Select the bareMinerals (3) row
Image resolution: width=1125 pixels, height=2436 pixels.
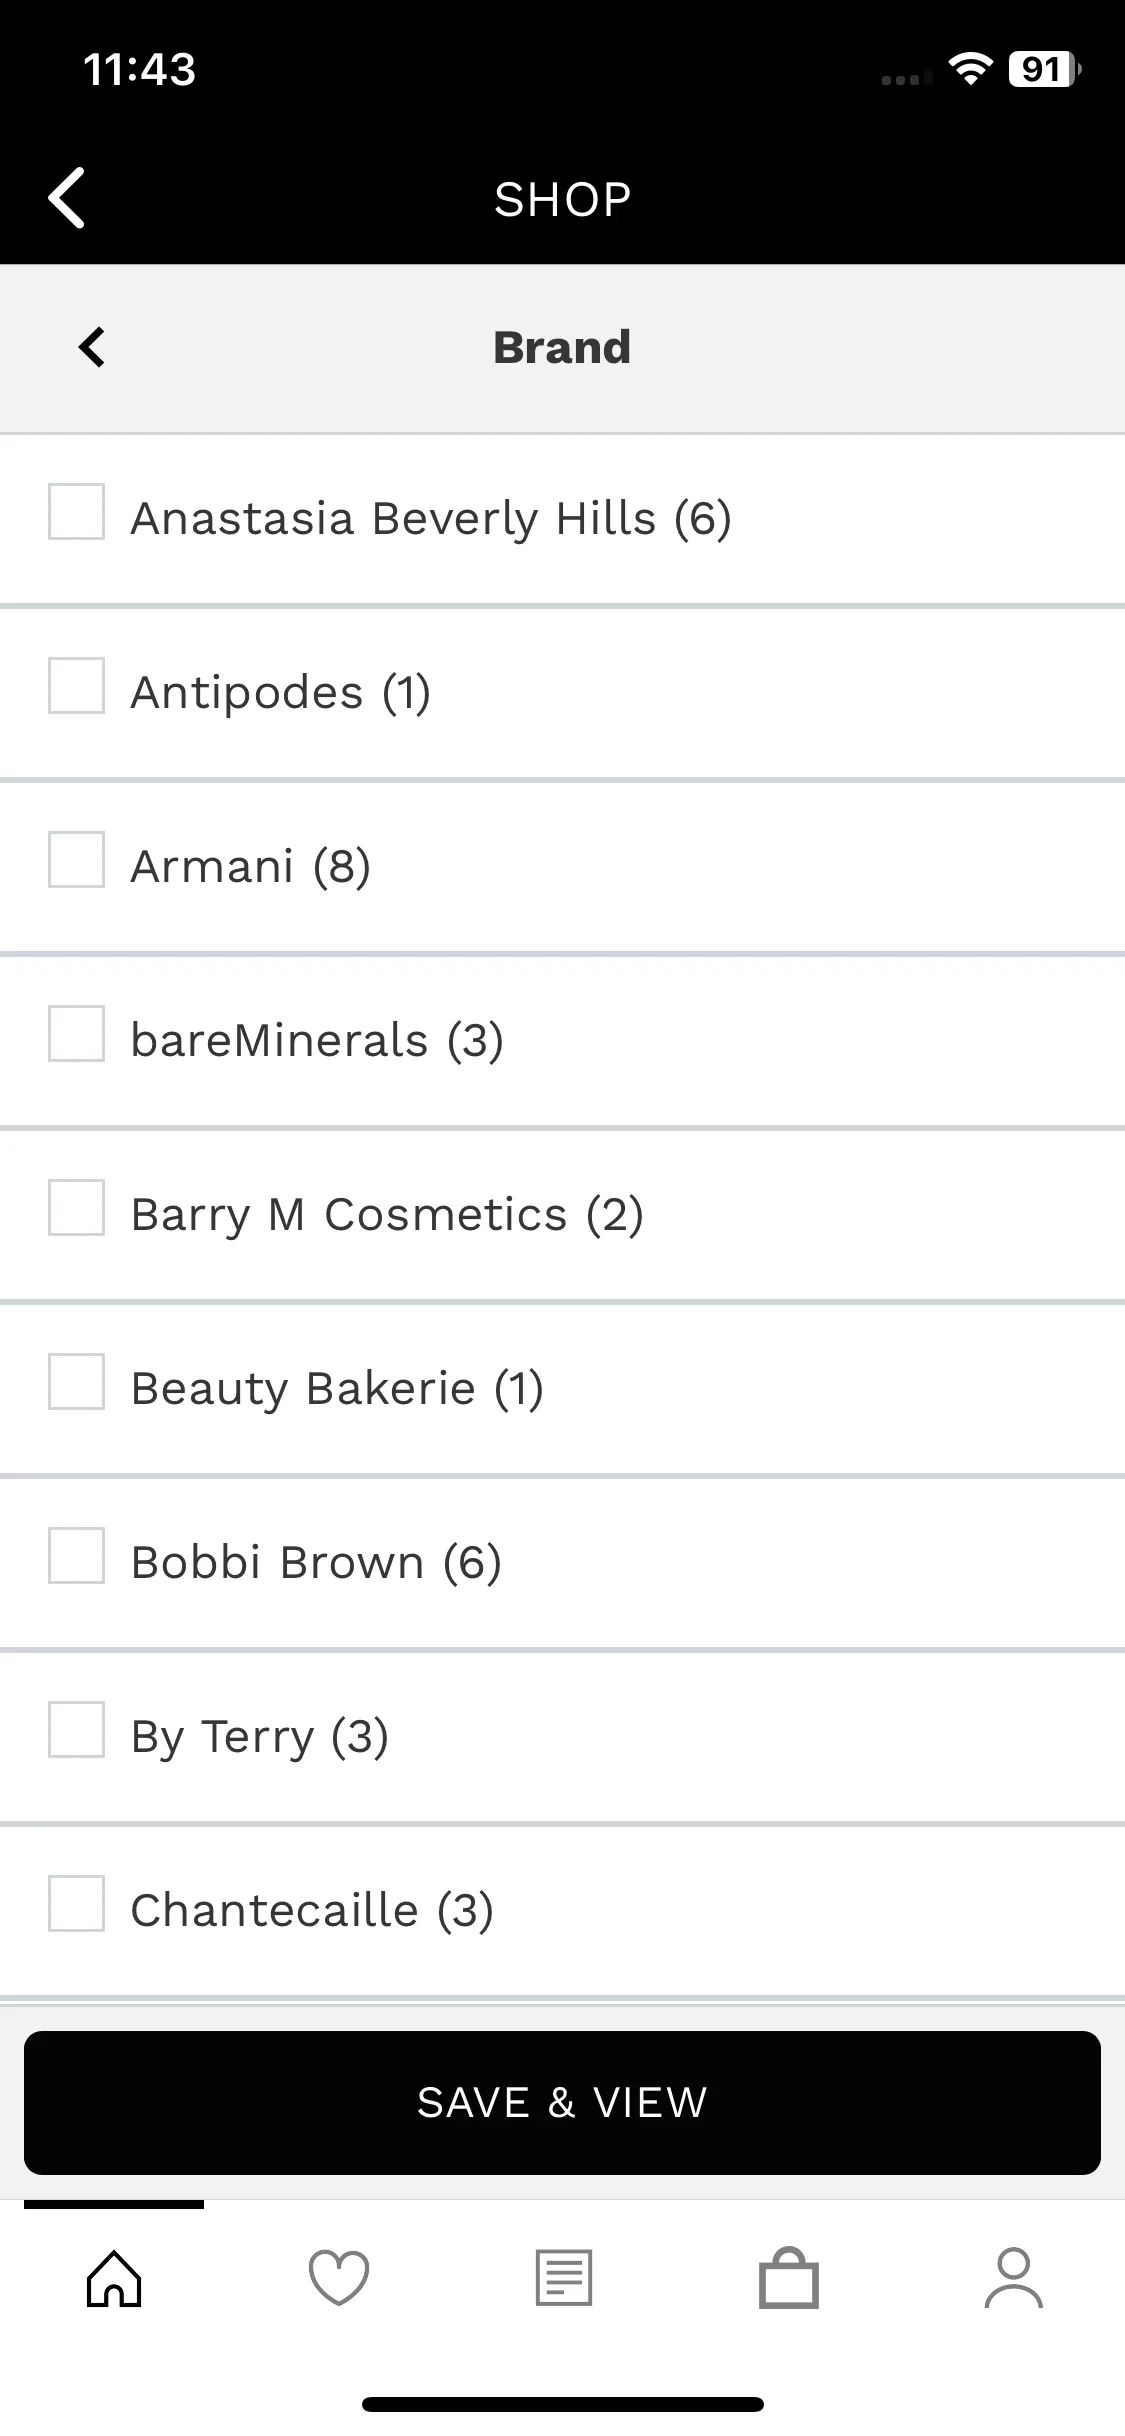(x=317, y=1040)
